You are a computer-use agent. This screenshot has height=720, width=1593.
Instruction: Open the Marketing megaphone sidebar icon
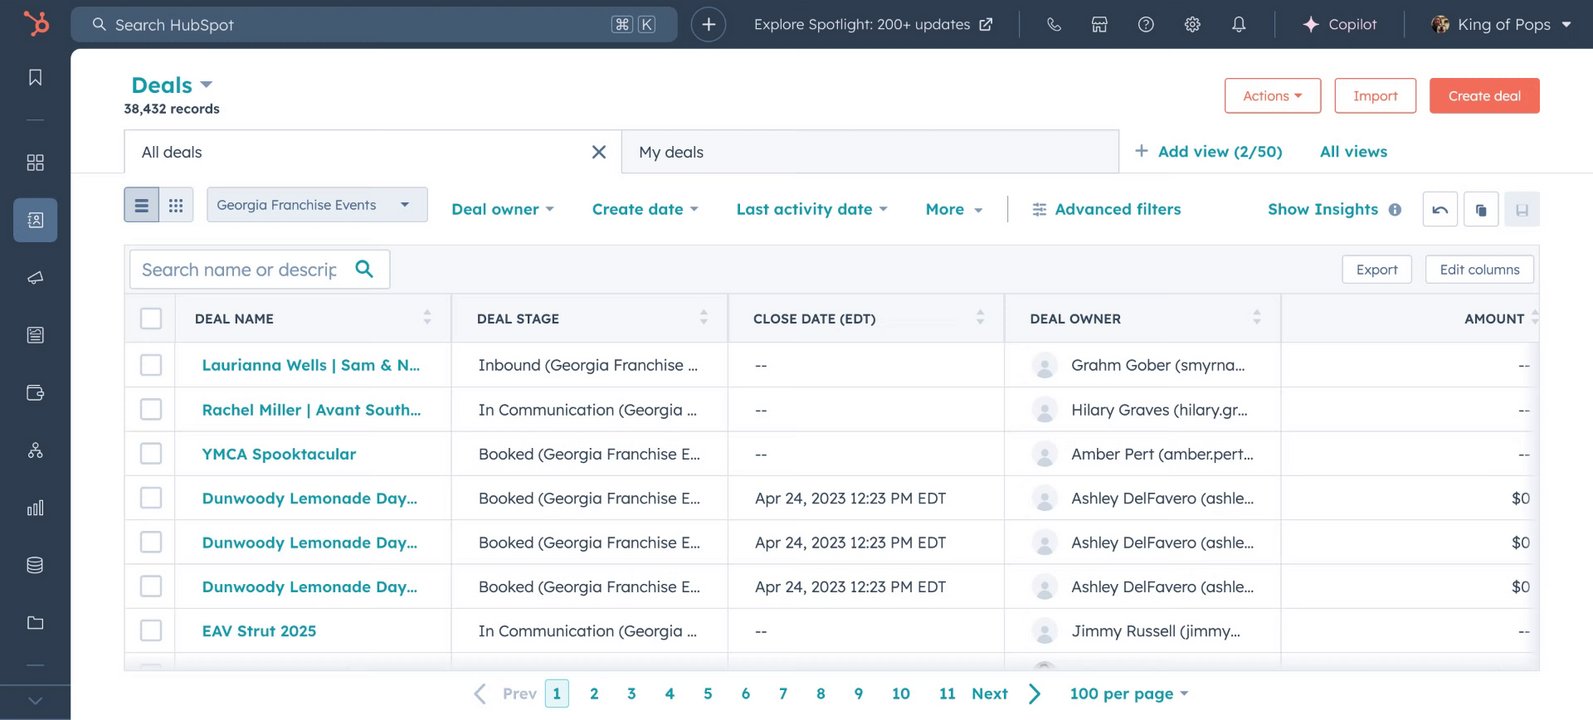tap(35, 278)
